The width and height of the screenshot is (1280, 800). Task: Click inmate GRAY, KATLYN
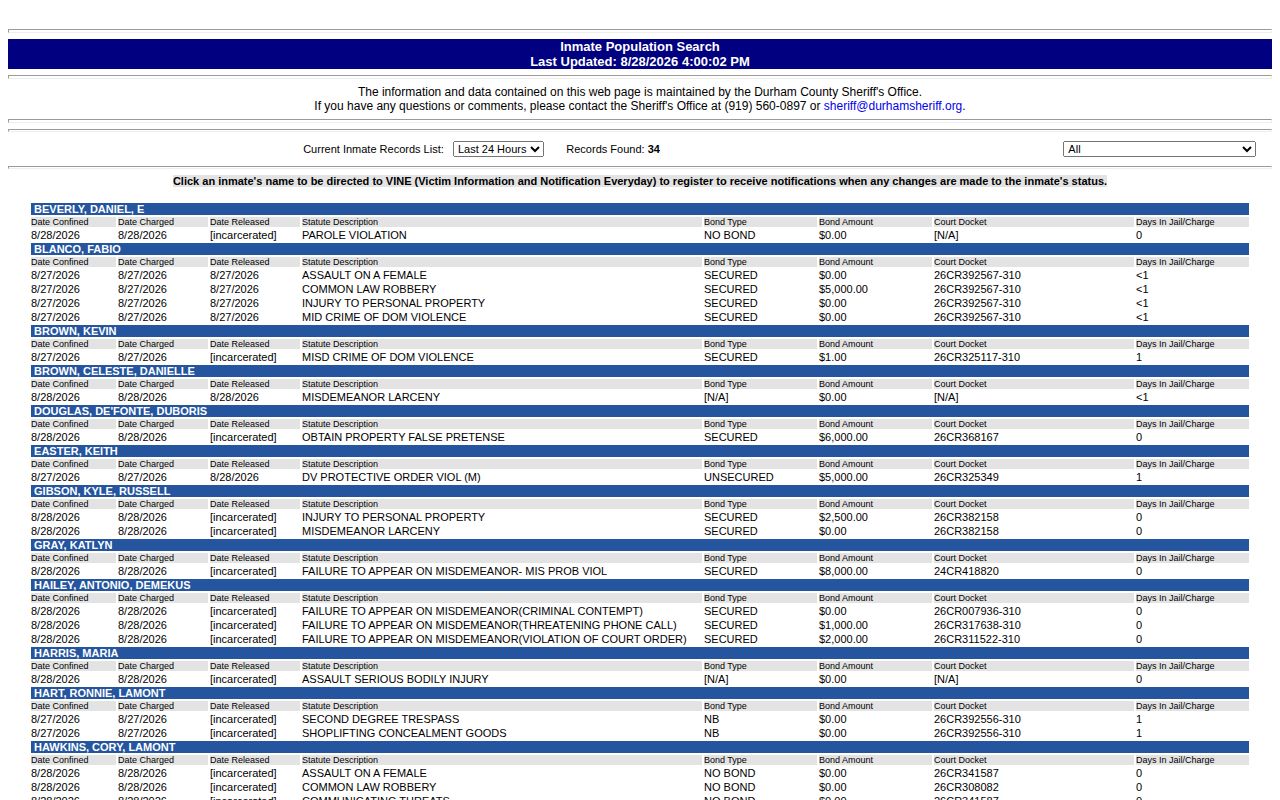click(x=73, y=545)
